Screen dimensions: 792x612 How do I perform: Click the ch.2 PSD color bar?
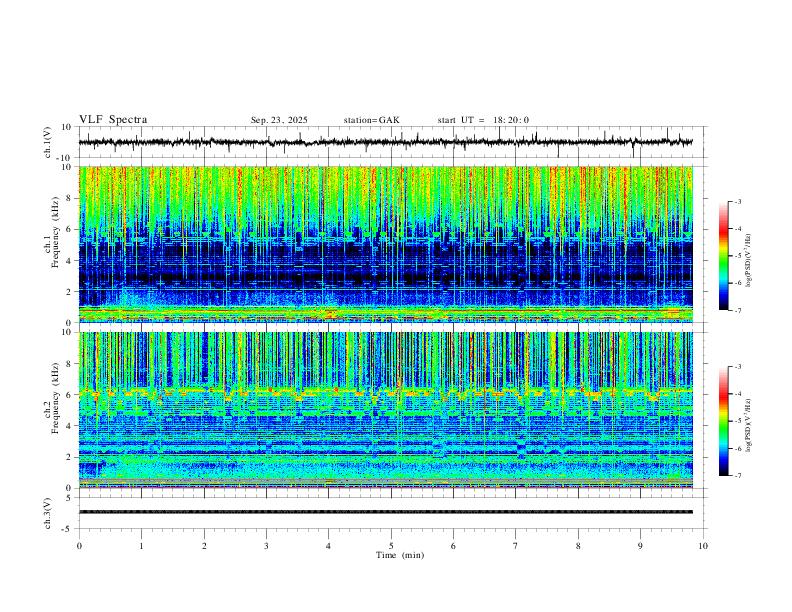[723, 421]
